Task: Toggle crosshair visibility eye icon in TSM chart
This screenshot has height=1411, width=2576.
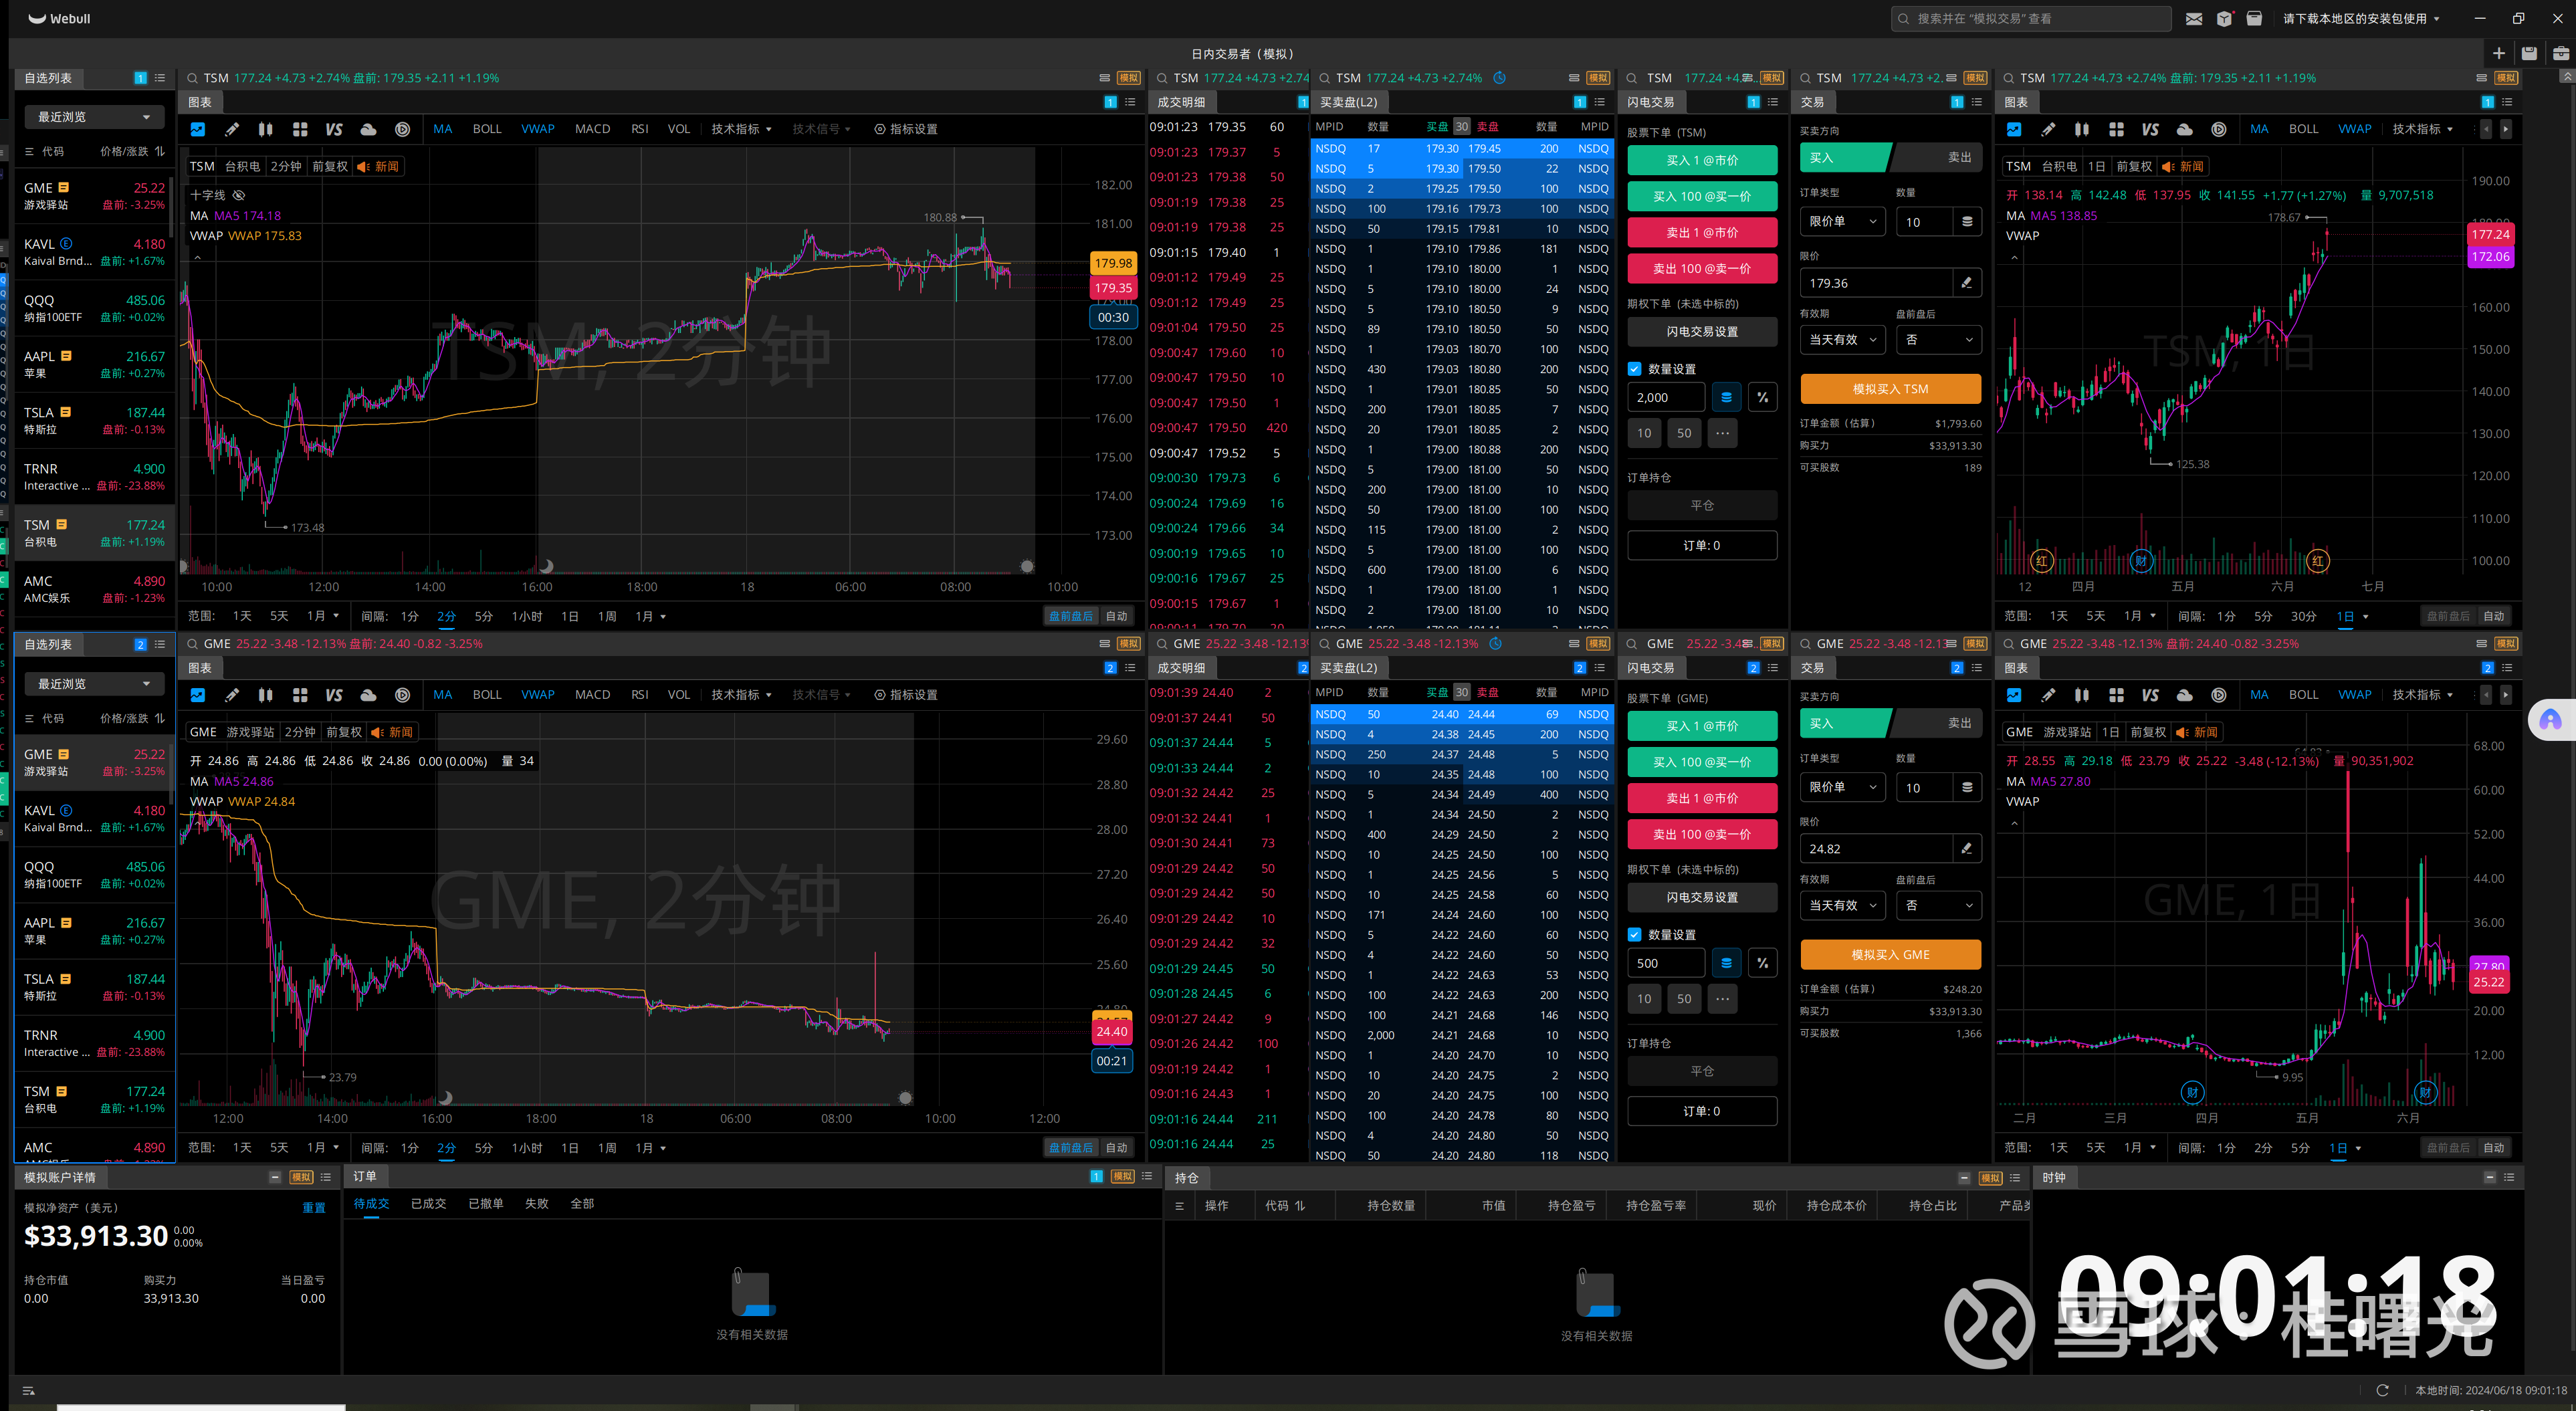Action: pos(239,195)
